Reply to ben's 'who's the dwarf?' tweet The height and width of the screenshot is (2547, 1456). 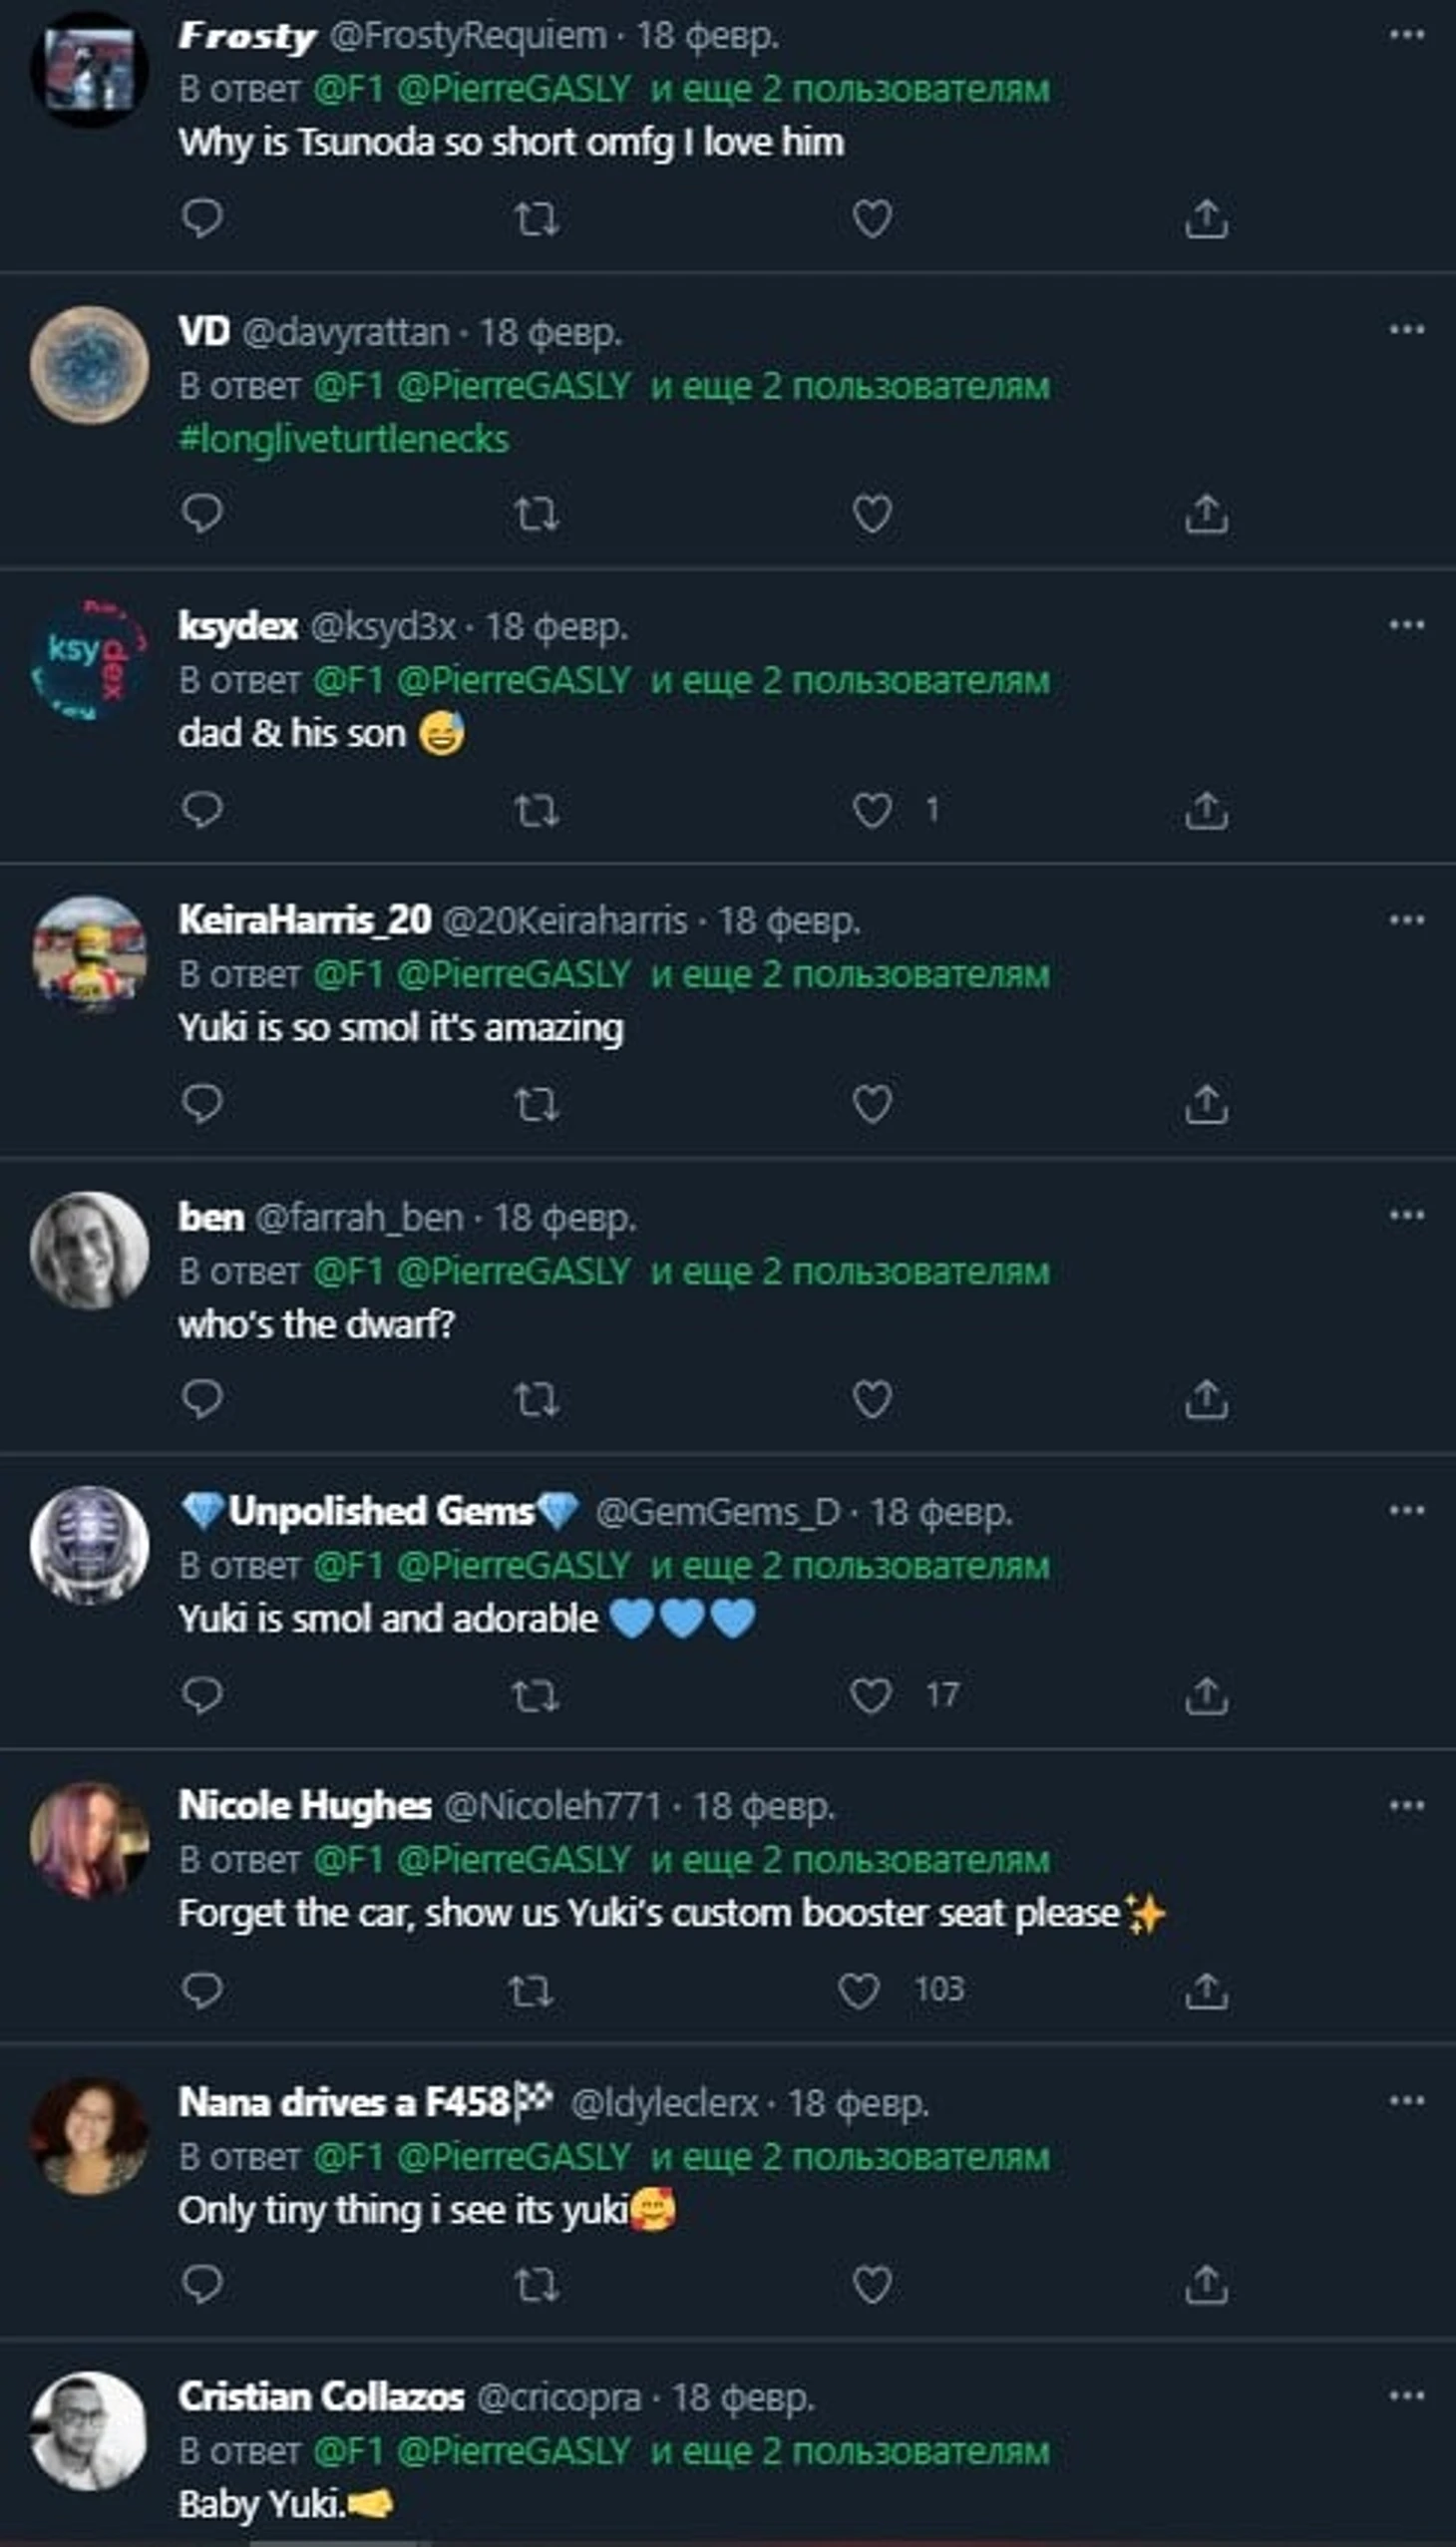click(202, 1399)
